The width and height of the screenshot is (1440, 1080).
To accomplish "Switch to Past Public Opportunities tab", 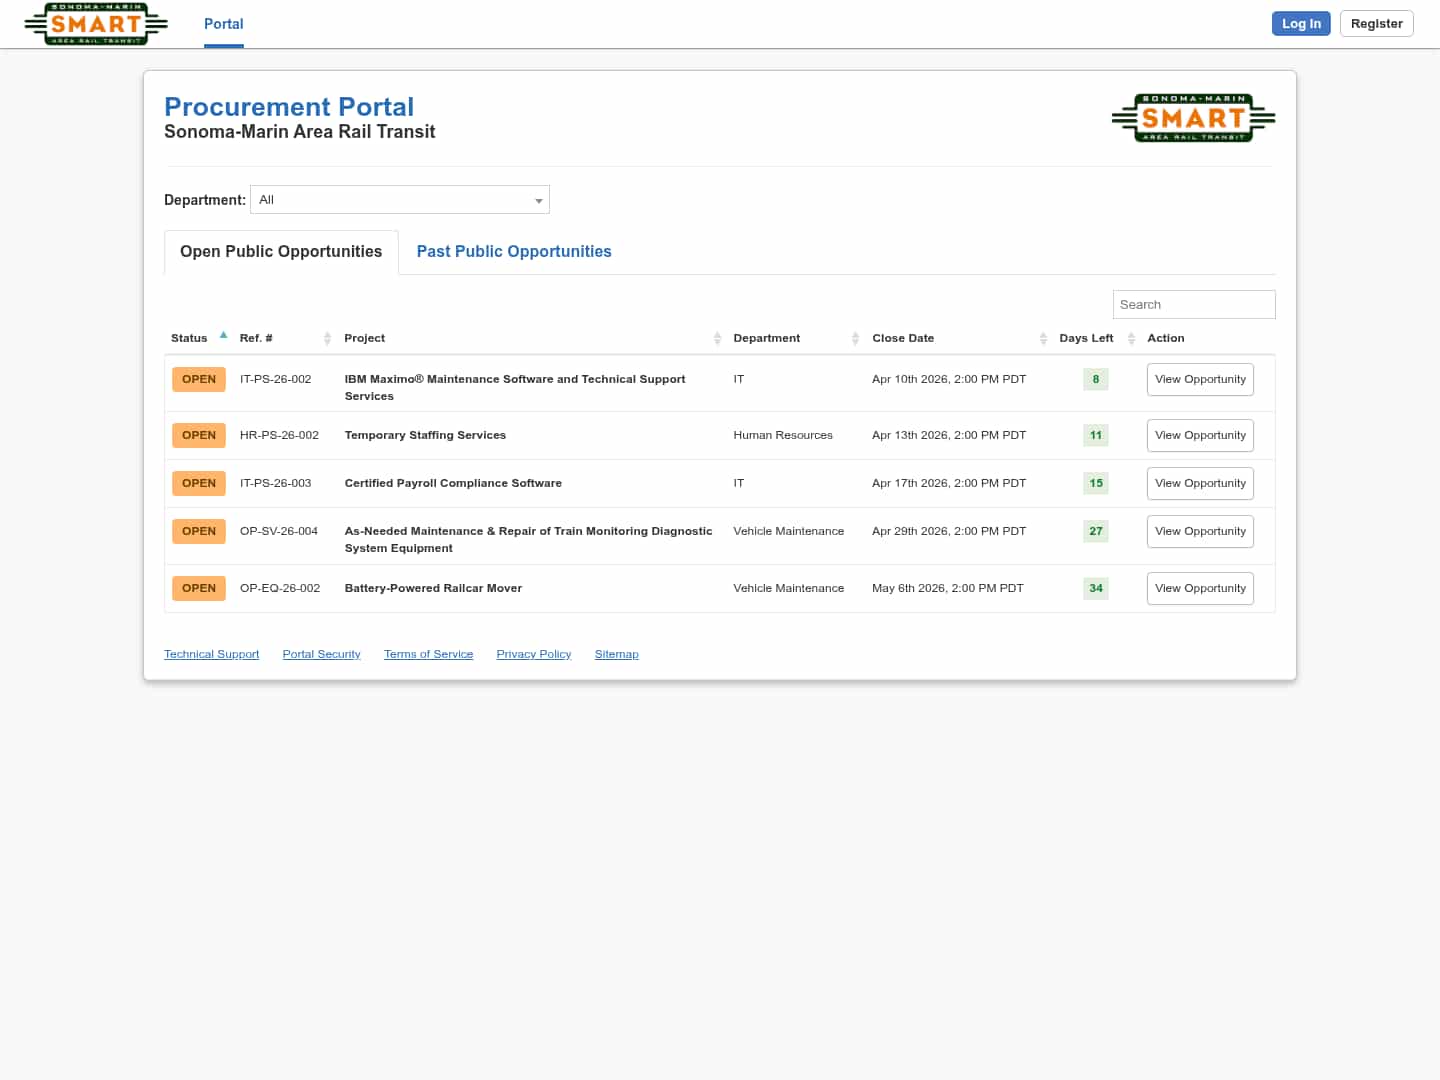I will pyautogui.click(x=514, y=252).
